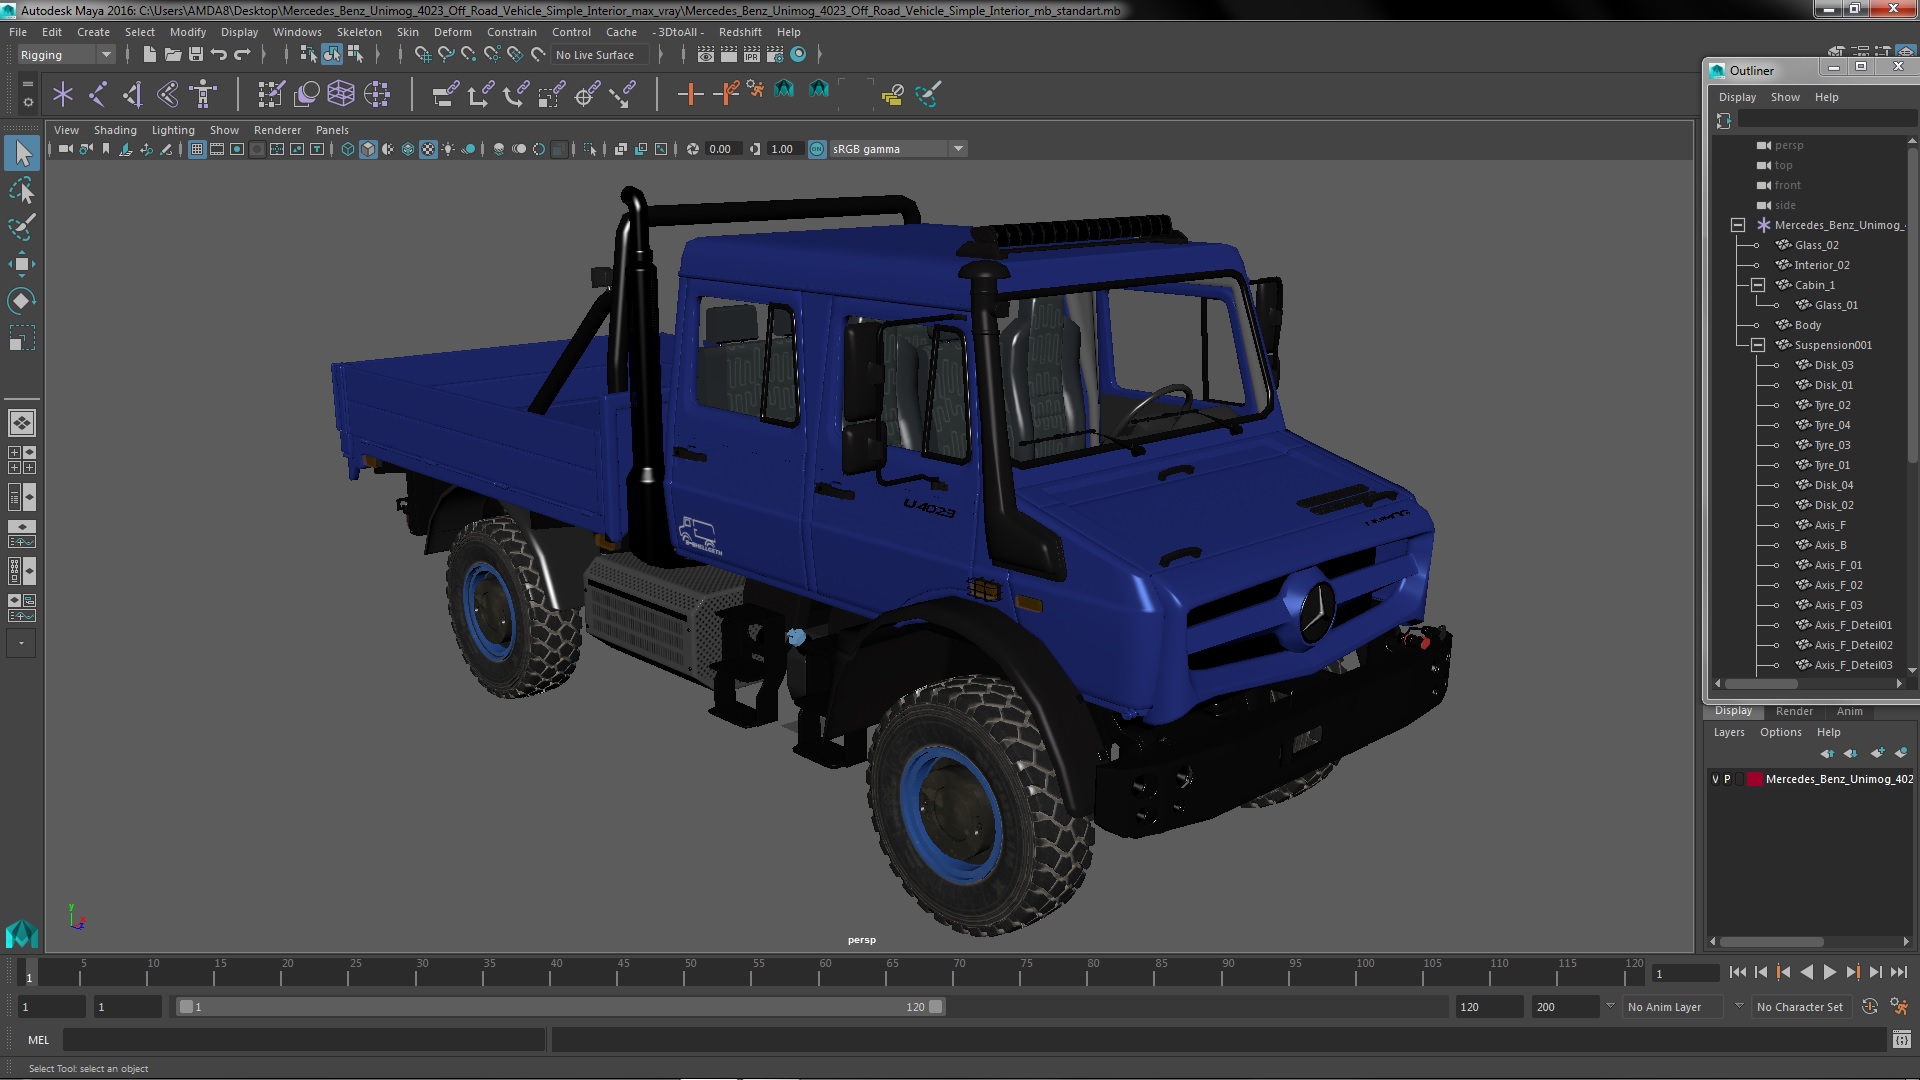Click the Paint Selection tool
Screen dimensions: 1920x1080
pyautogui.click(x=21, y=227)
